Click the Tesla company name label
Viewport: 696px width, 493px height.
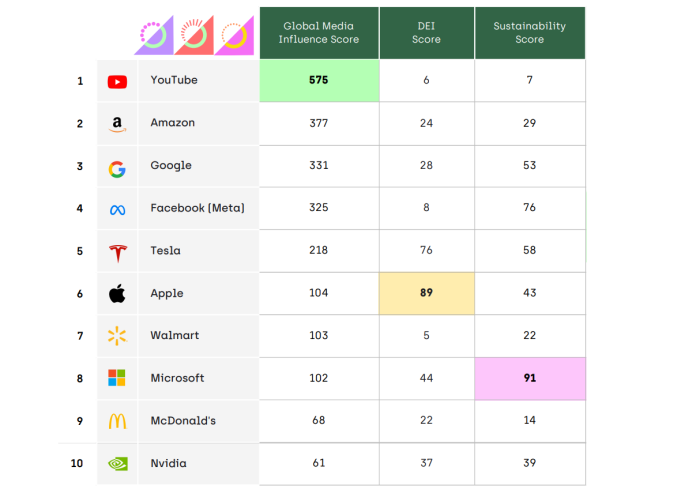(166, 250)
